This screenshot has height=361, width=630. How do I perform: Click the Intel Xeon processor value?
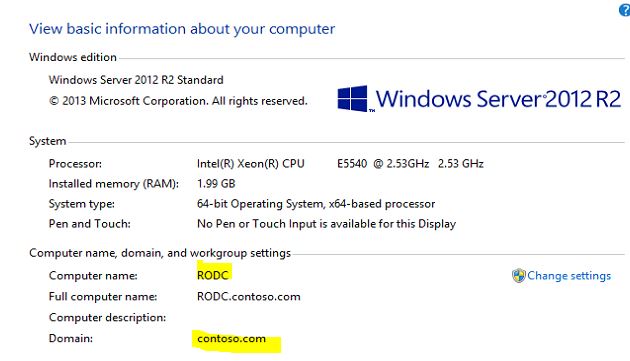[340, 164]
